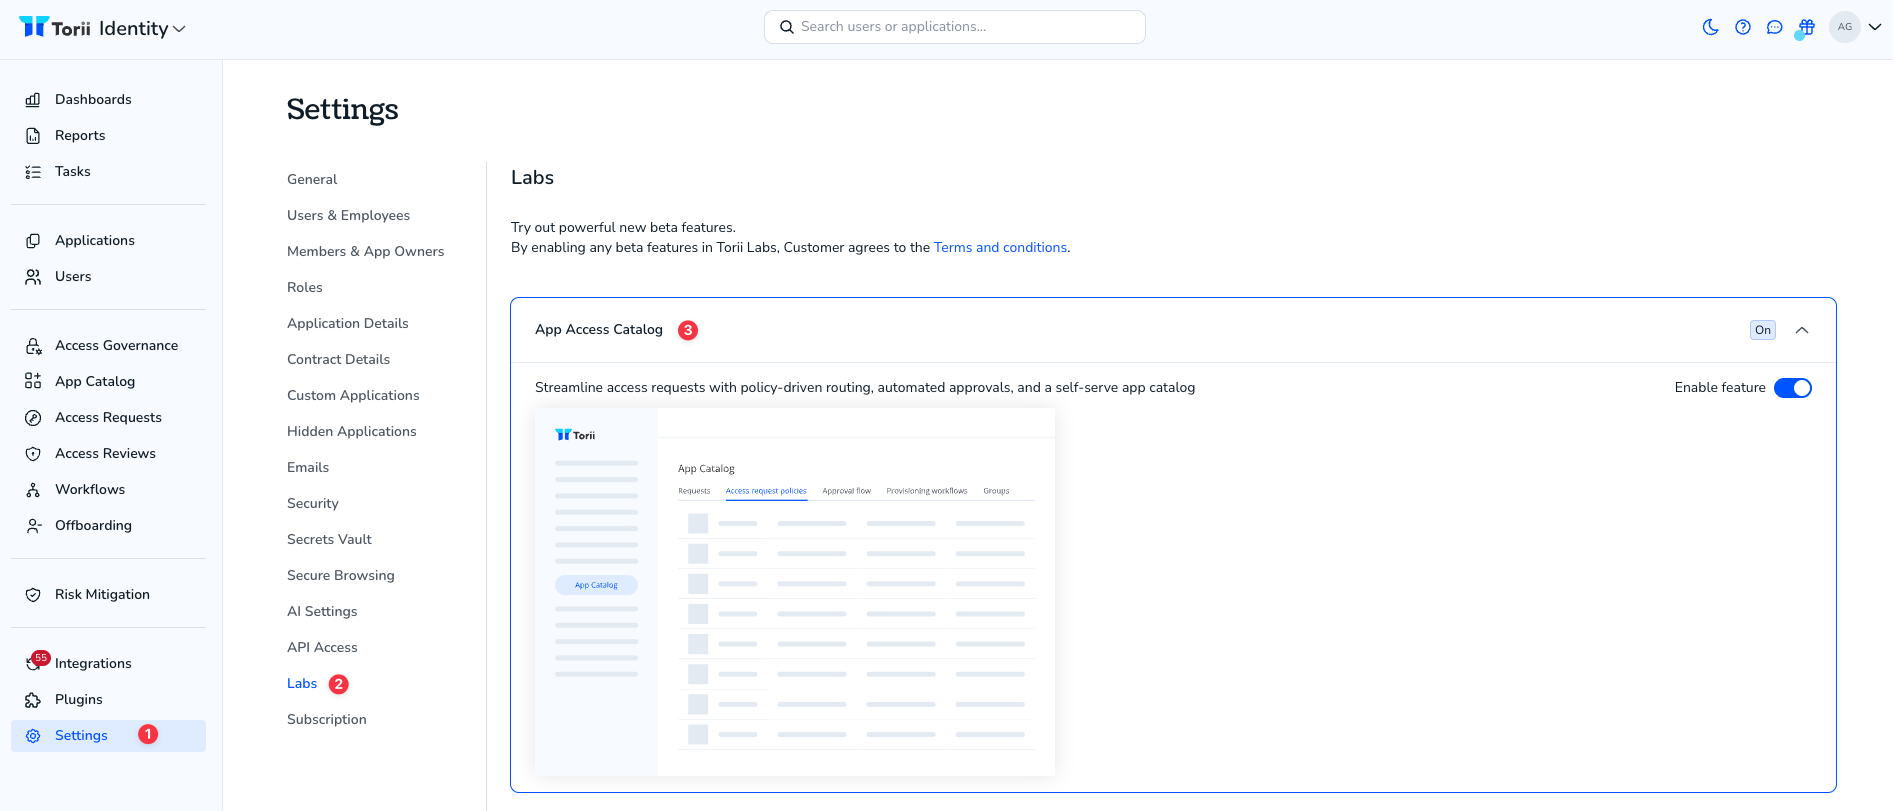Open Plugins page
1893x811 pixels.
coord(79,699)
